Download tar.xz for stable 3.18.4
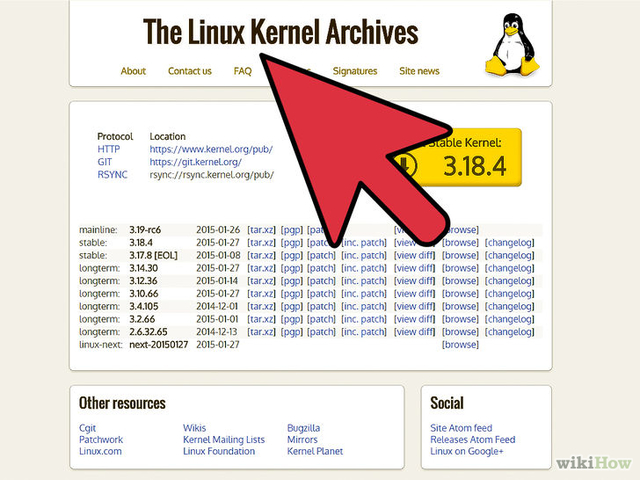Viewport: 640px width, 480px height. click(x=261, y=242)
